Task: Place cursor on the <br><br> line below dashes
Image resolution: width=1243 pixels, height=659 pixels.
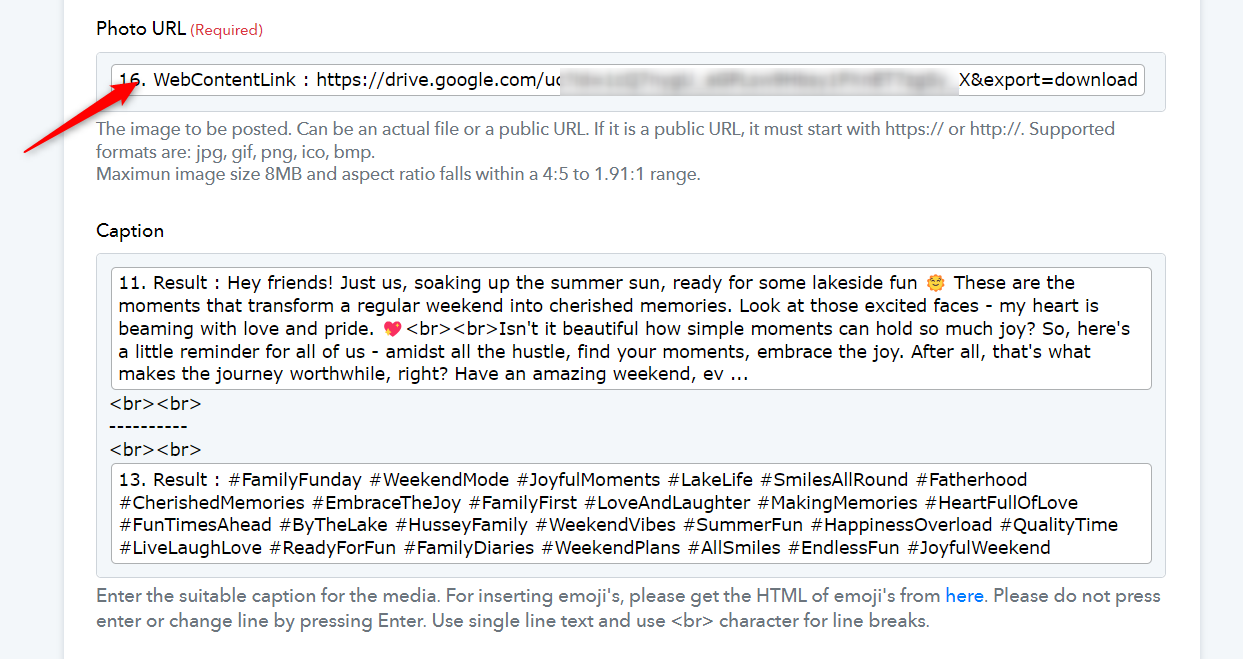Action: [x=156, y=450]
